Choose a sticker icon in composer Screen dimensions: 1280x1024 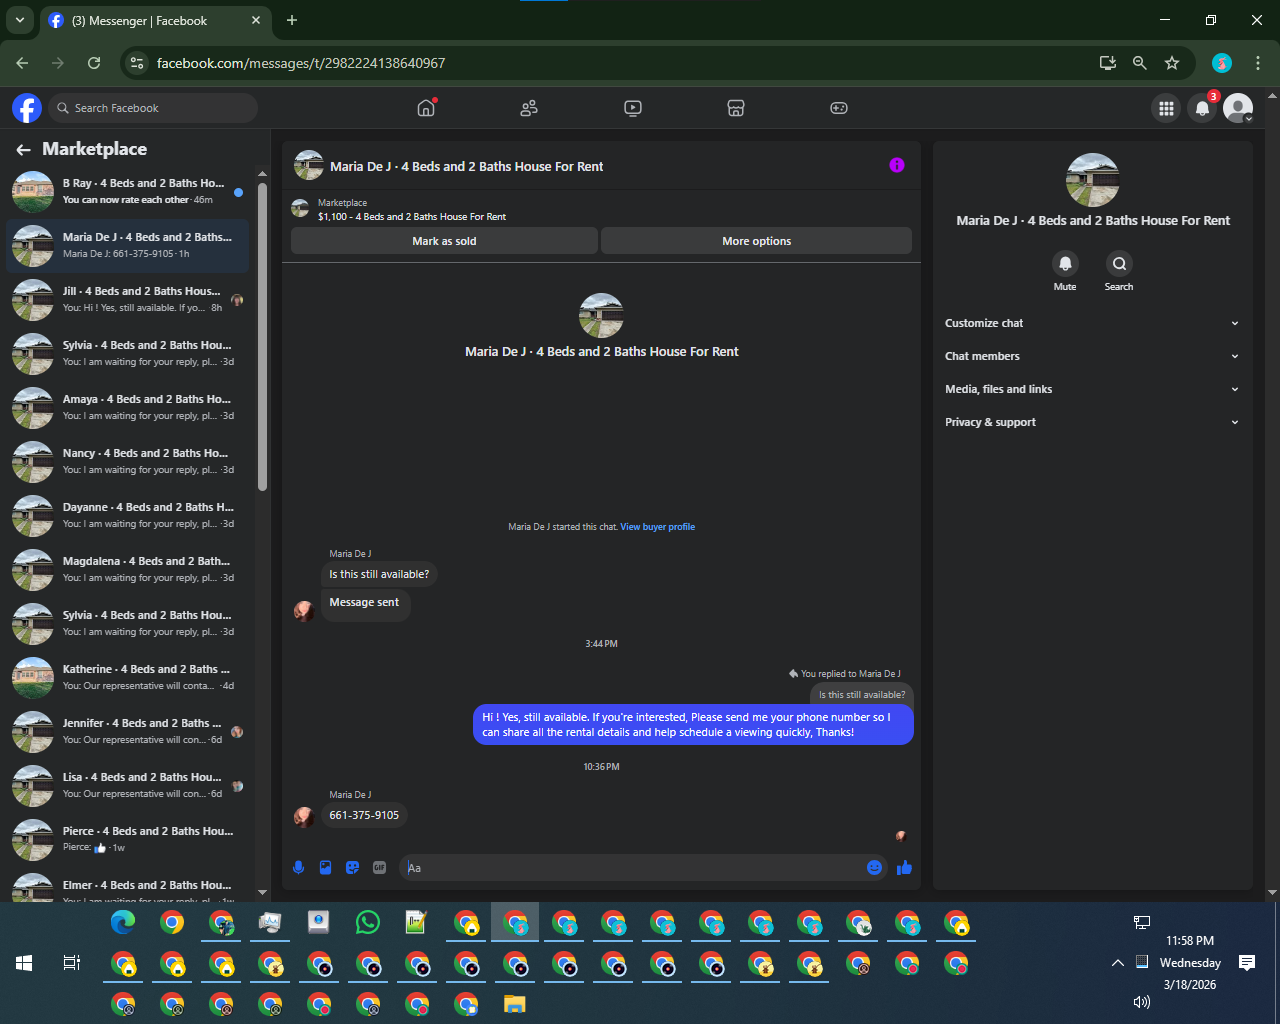pos(352,868)
